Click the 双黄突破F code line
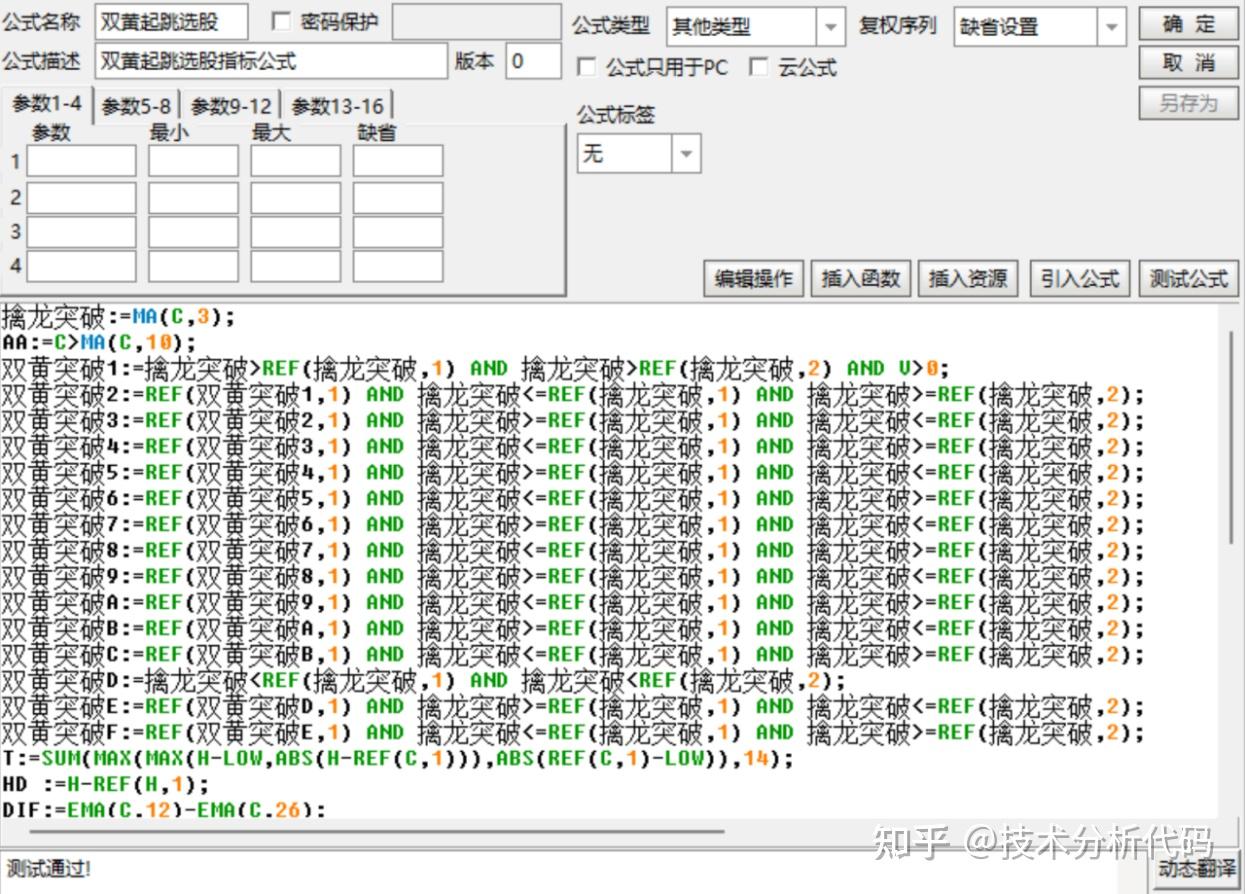Image resolution: width=1246 pixels, height=894 pixels. coord(573,732)
